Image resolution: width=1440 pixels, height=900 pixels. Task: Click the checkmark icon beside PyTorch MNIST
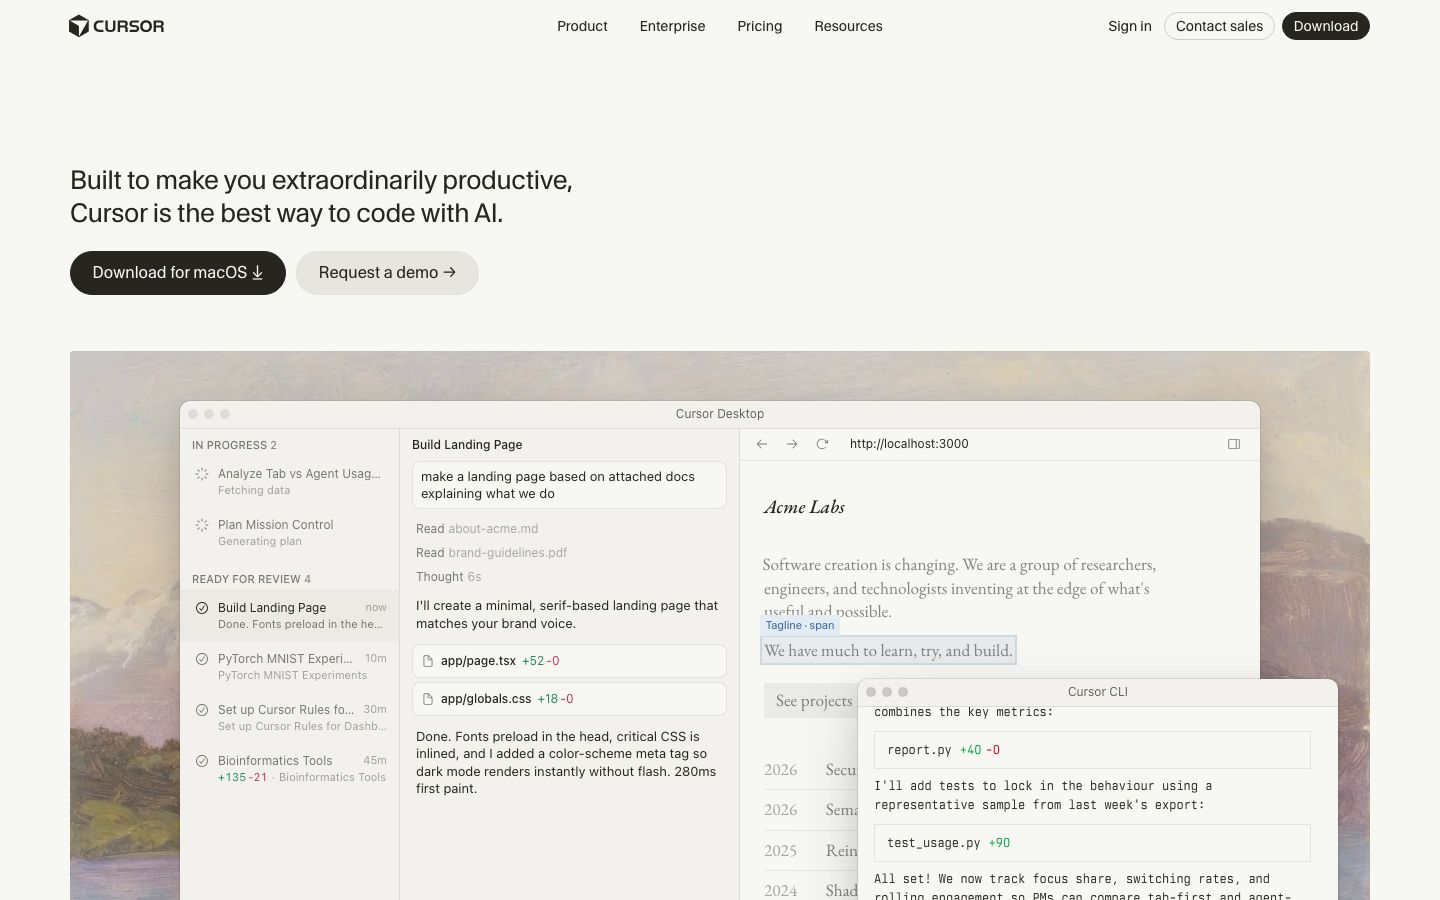202,659
